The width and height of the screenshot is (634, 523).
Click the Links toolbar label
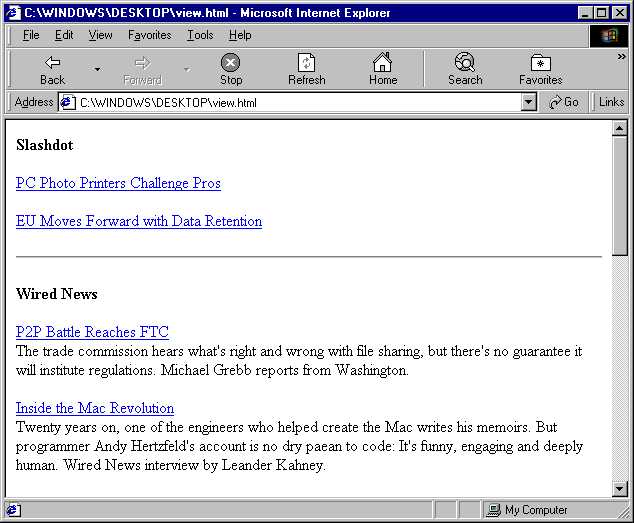[x=611, y=102]
